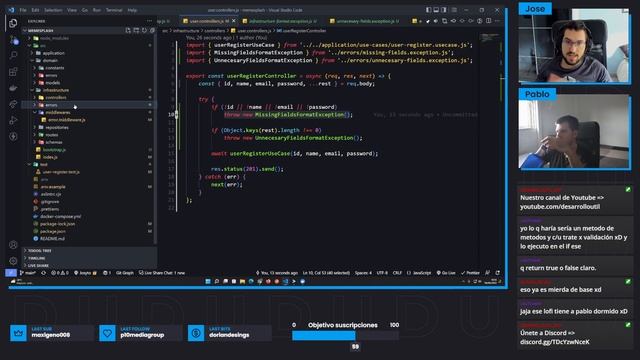Open View menu
Image resolution: width=640 pixels, height=360 pixels.
pyautogui.click(x=72, y=10)
